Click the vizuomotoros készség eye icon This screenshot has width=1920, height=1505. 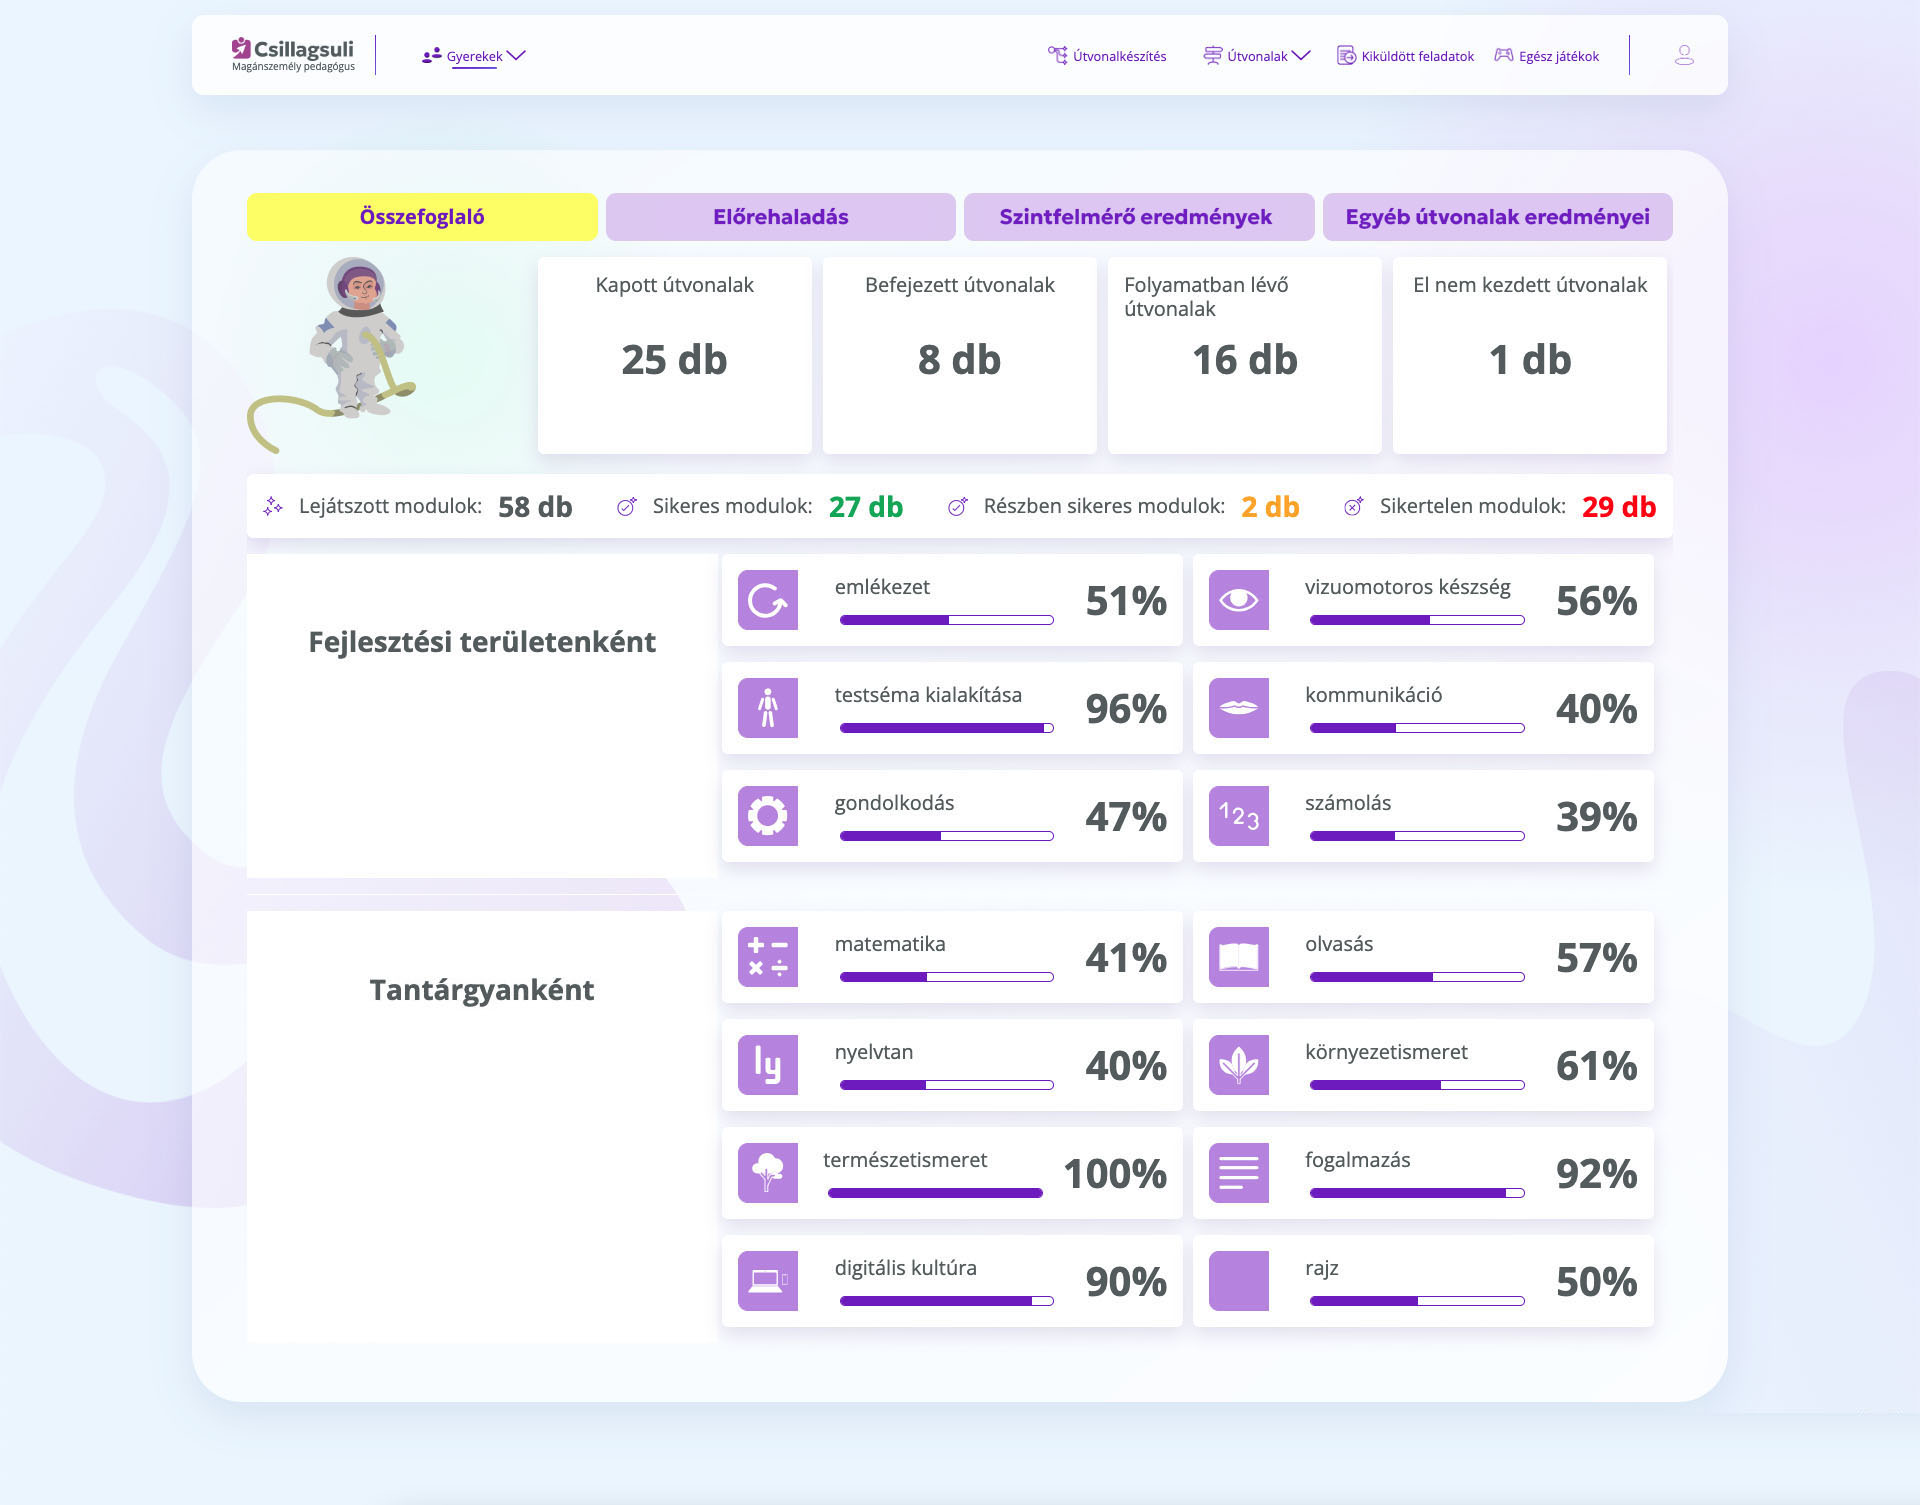point(1238,600)
